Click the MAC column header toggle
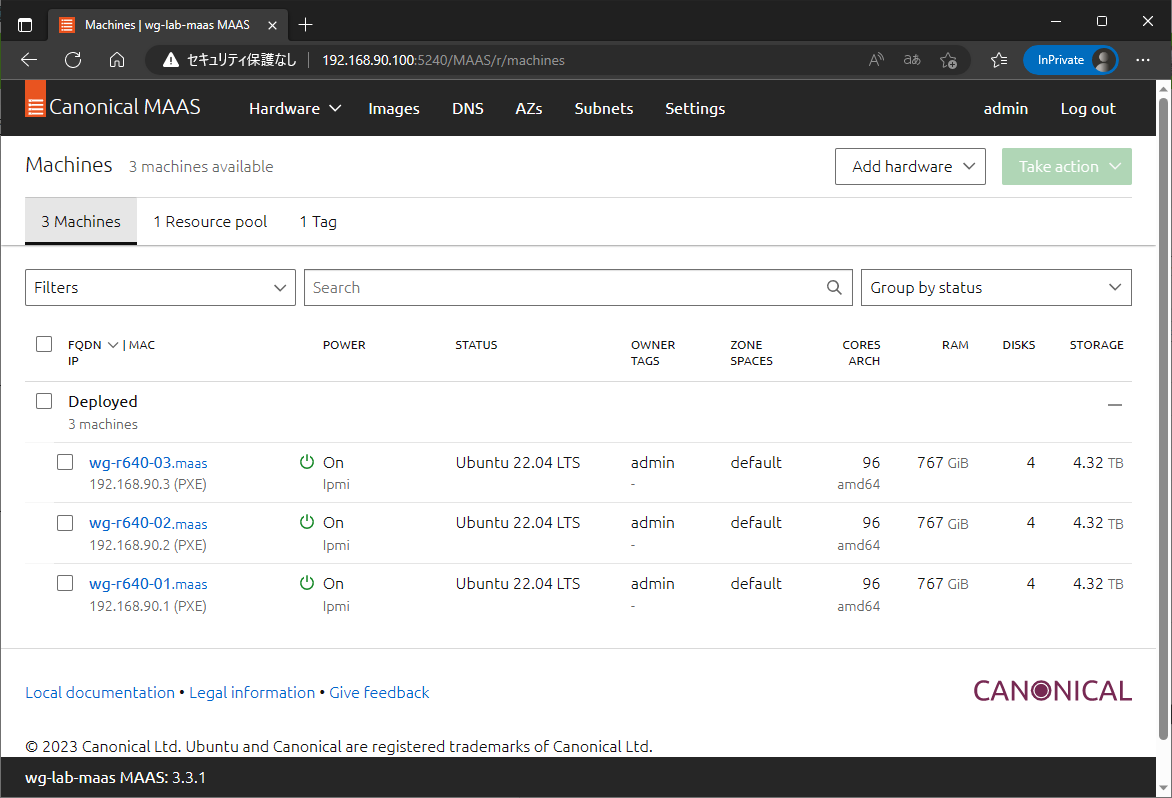The height and width of the screenshot is (798, 1172). click(x=142, y=344)
